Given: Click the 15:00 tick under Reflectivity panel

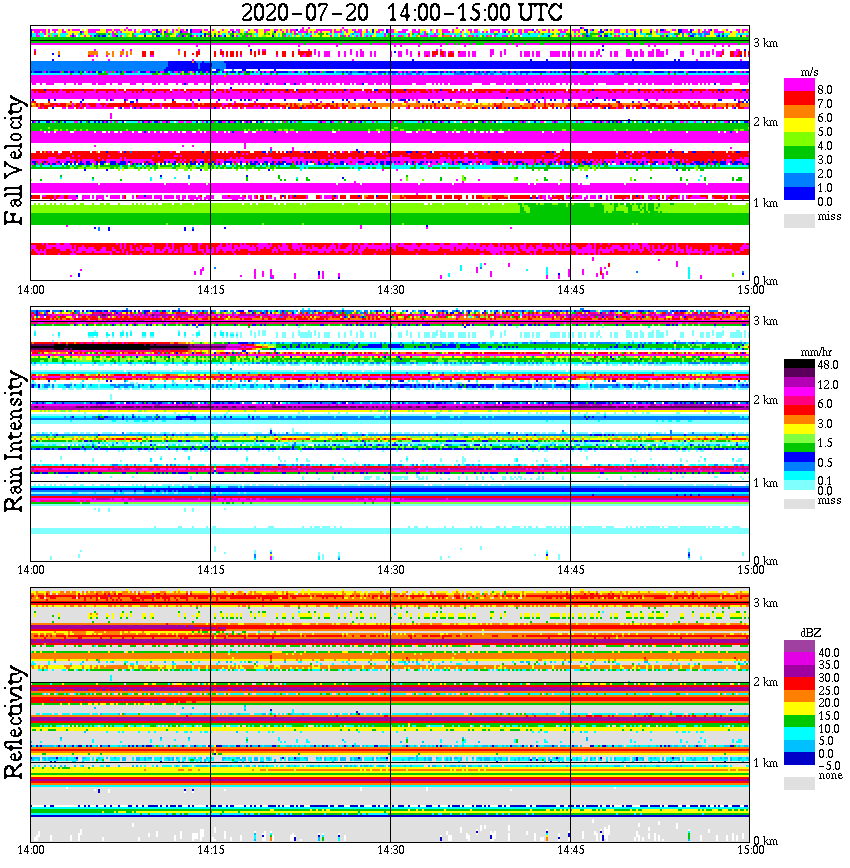Looking at the screenshot, I should (751, 850).
